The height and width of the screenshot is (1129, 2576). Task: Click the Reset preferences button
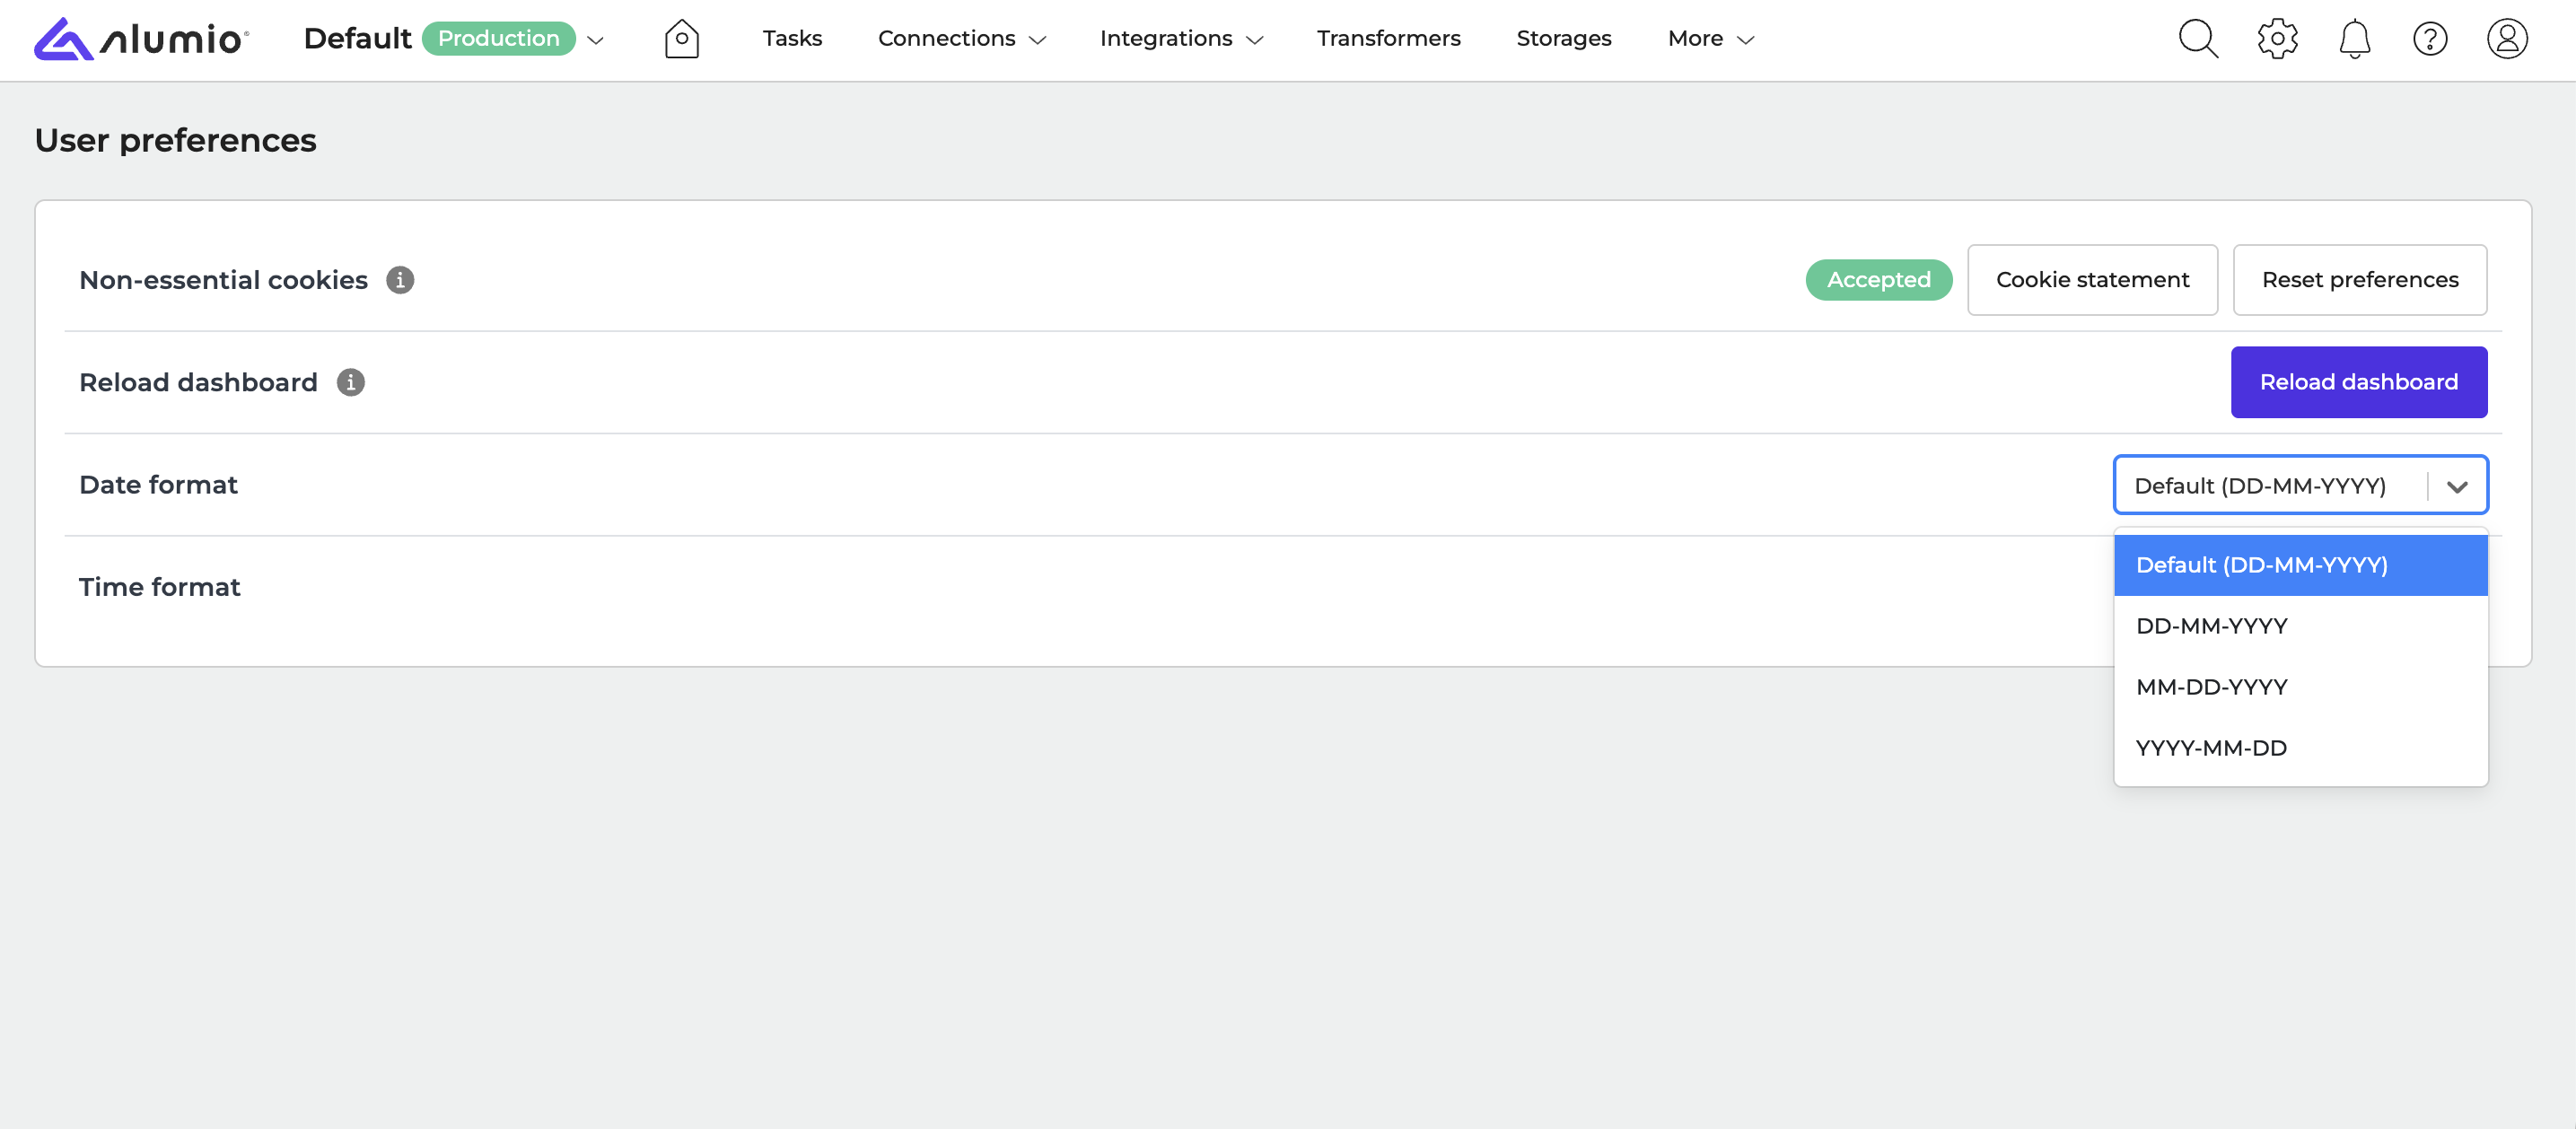pyautogui.click(x=2359, y=280)
